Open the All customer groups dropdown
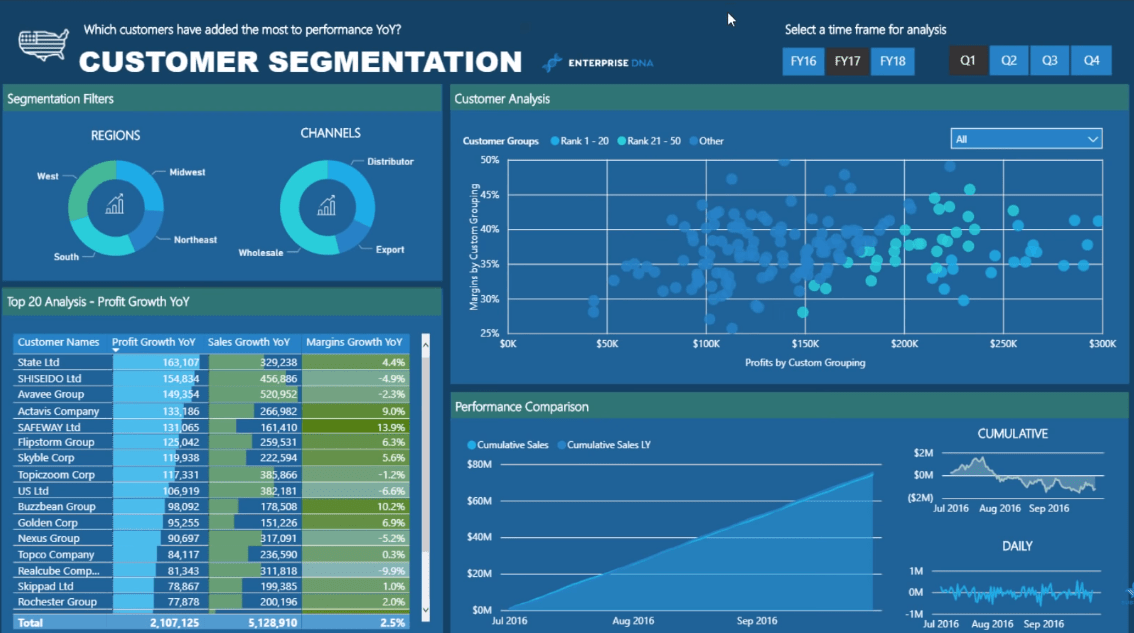Image resolution: width=1134 pixels, height=633 pixels. [x=1026, y=139]
